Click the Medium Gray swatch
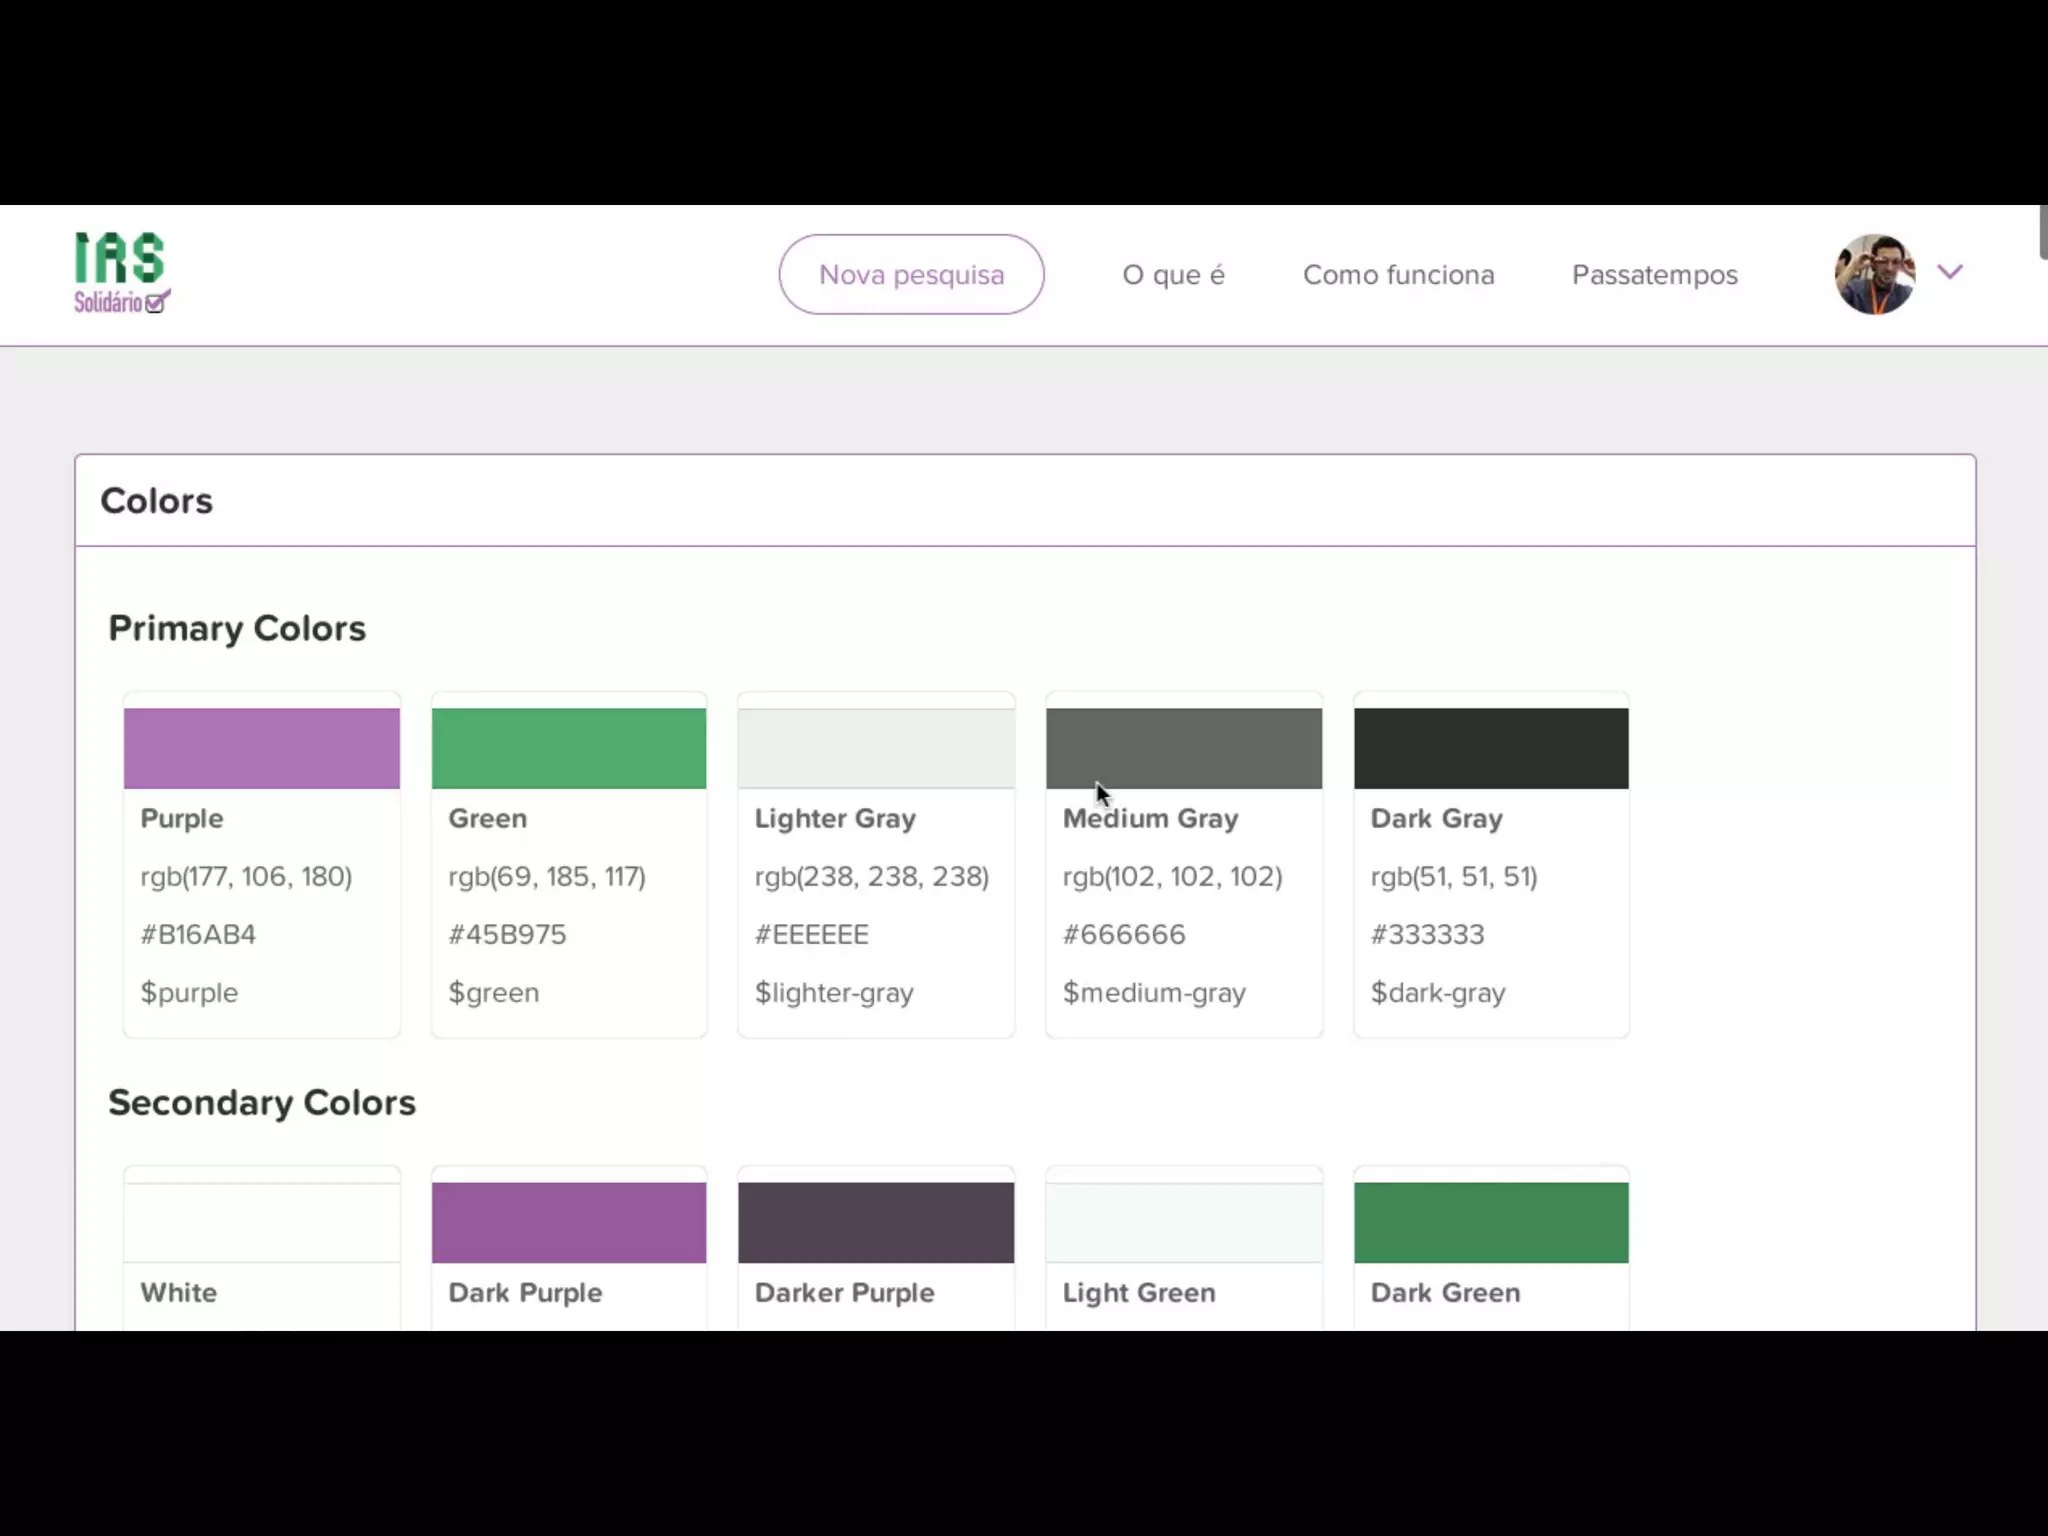 [1183, 748]
